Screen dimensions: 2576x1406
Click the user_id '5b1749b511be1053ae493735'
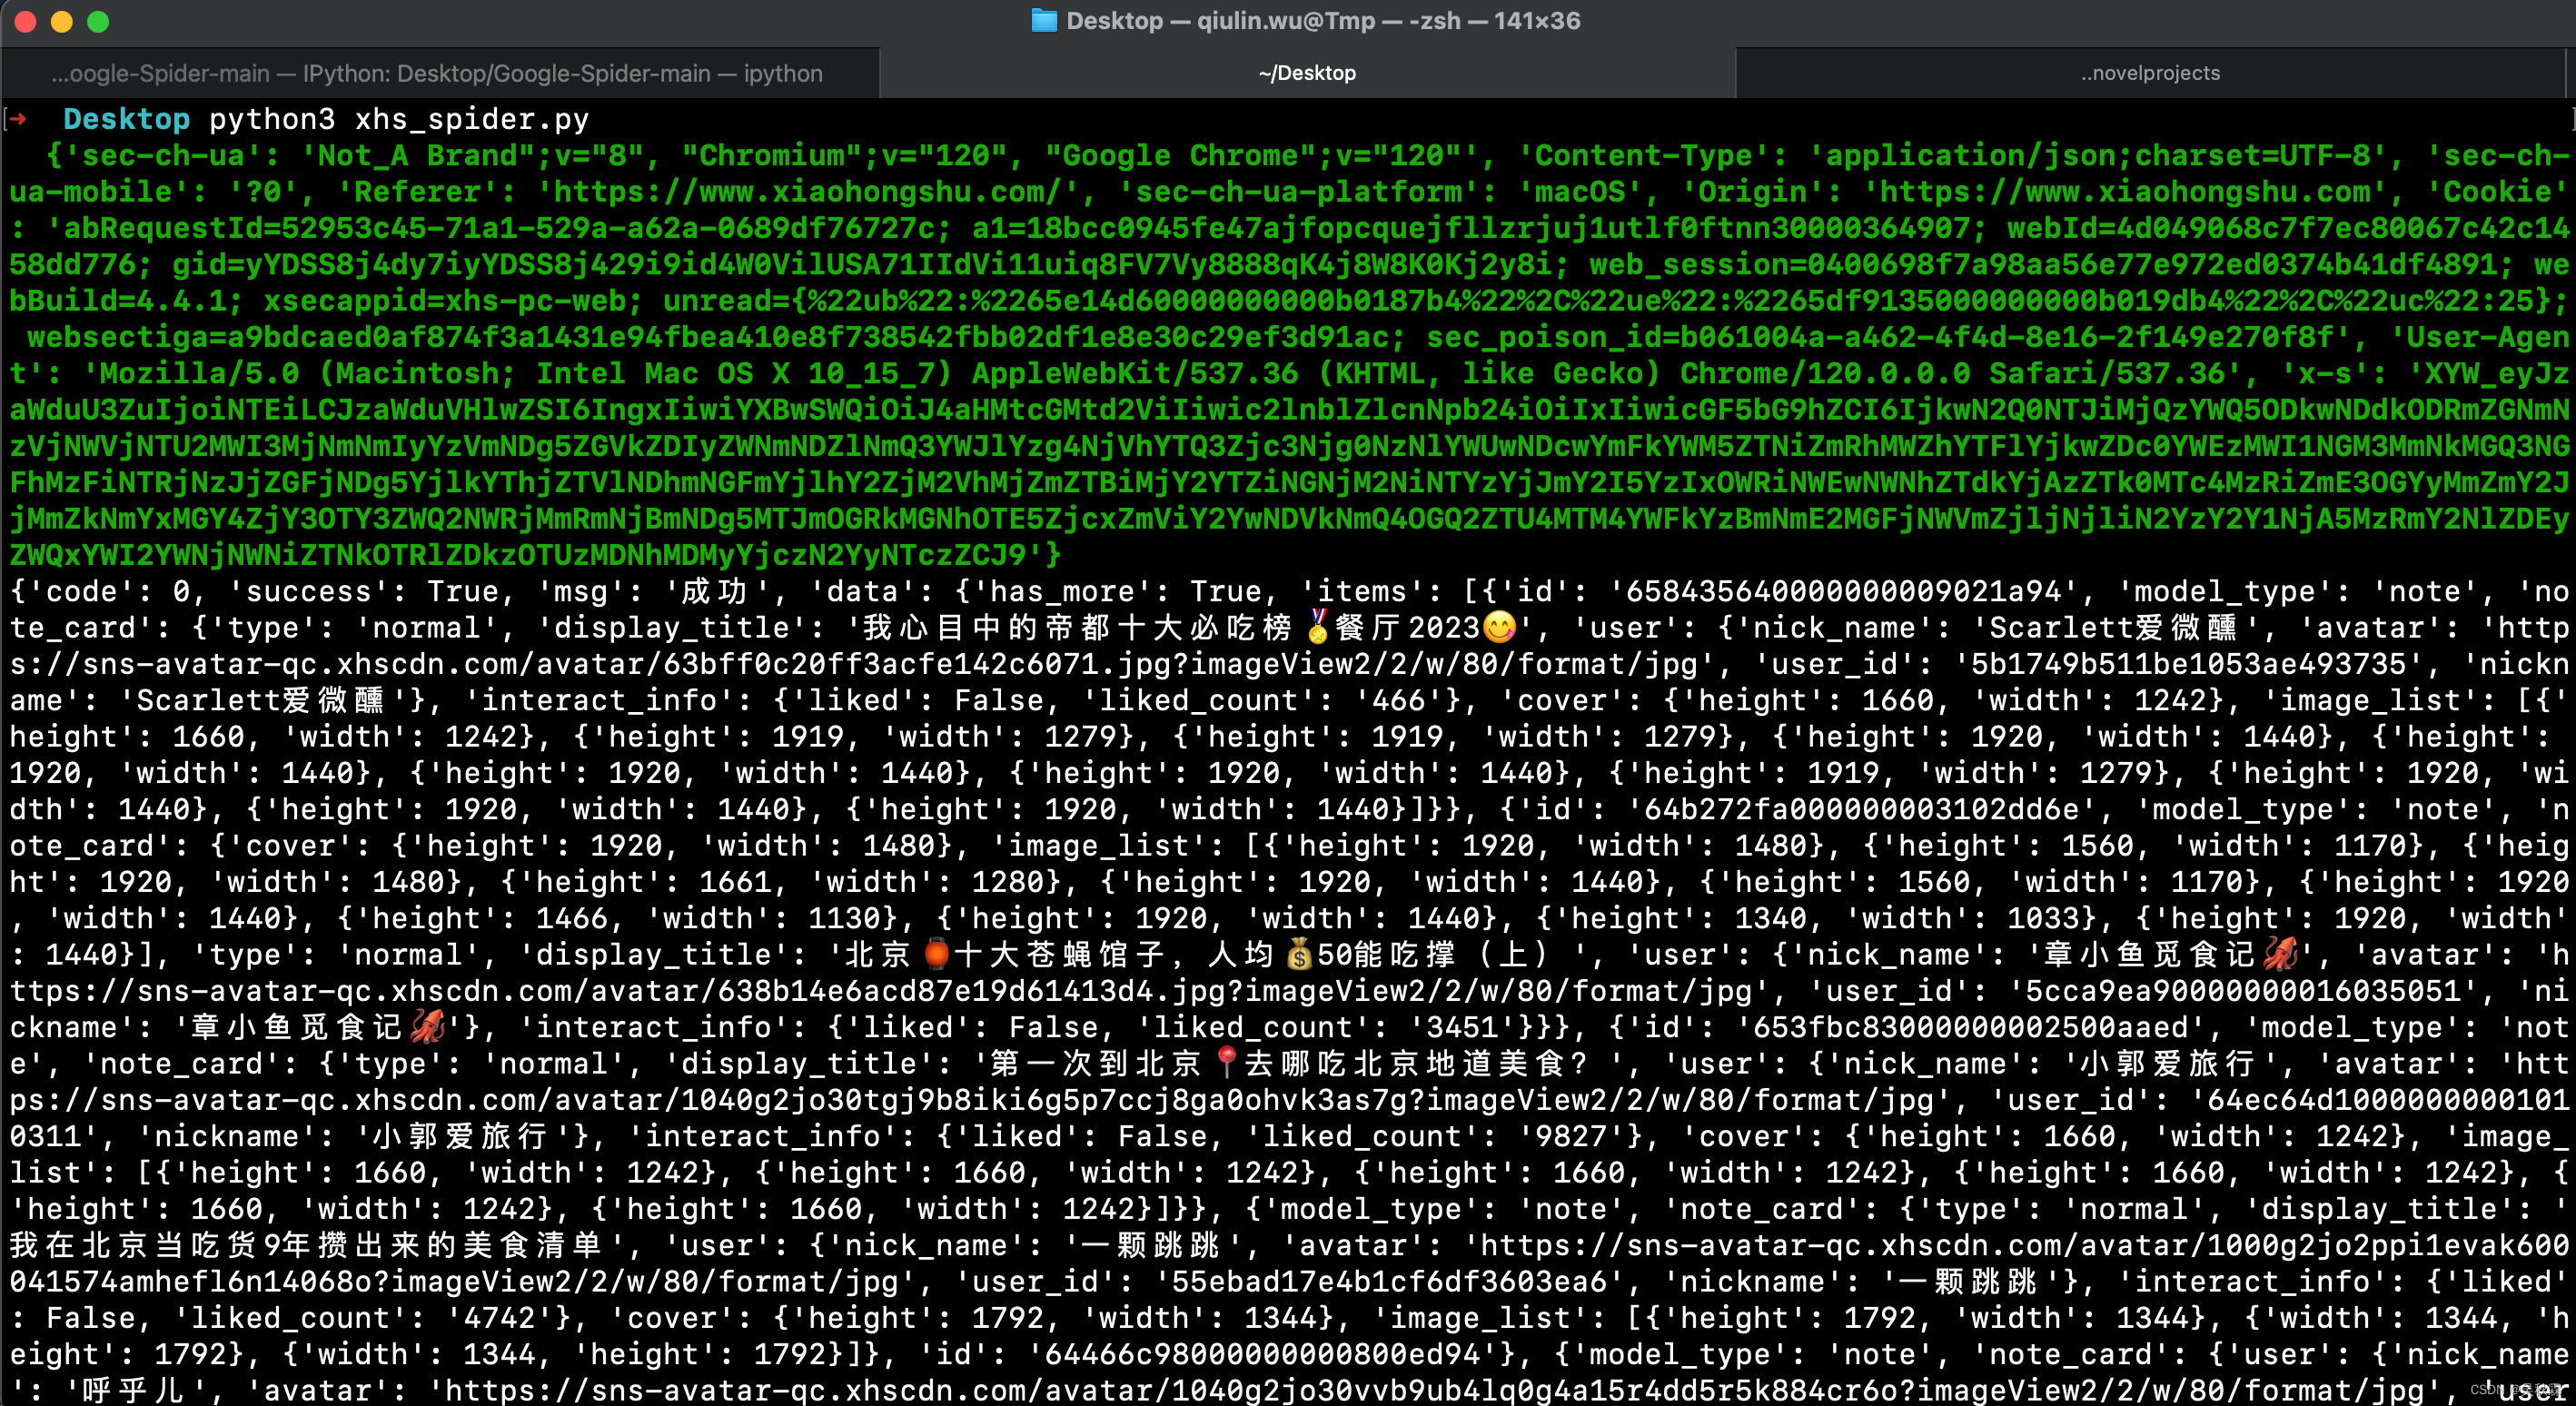point(2189,663)
